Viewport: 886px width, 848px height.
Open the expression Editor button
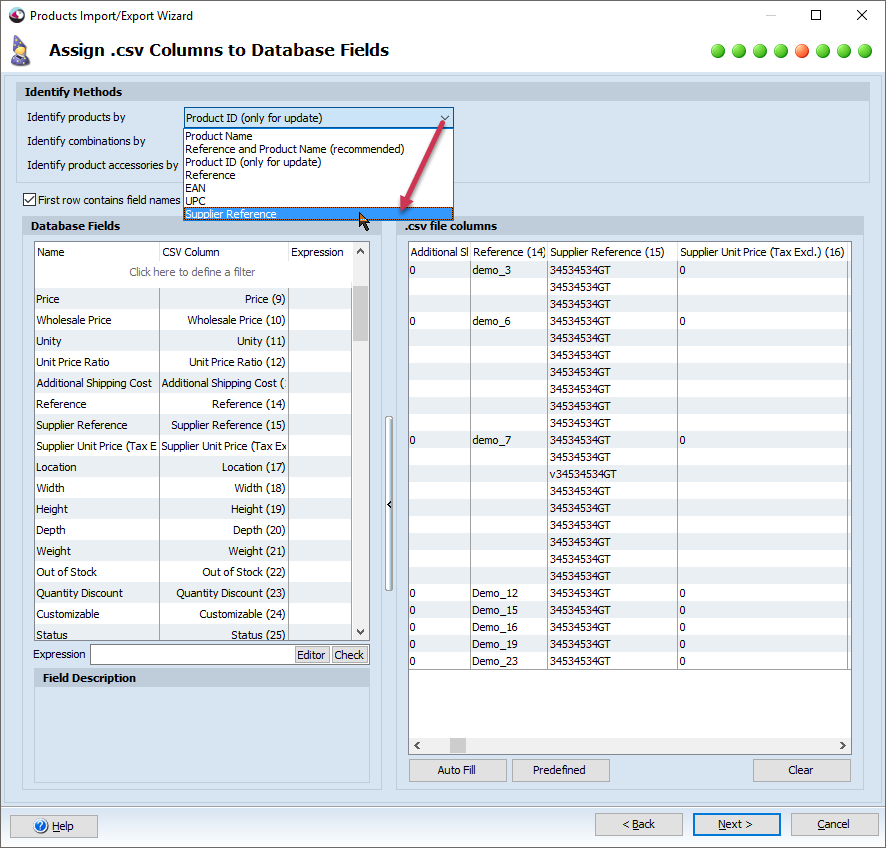[311, 655]
